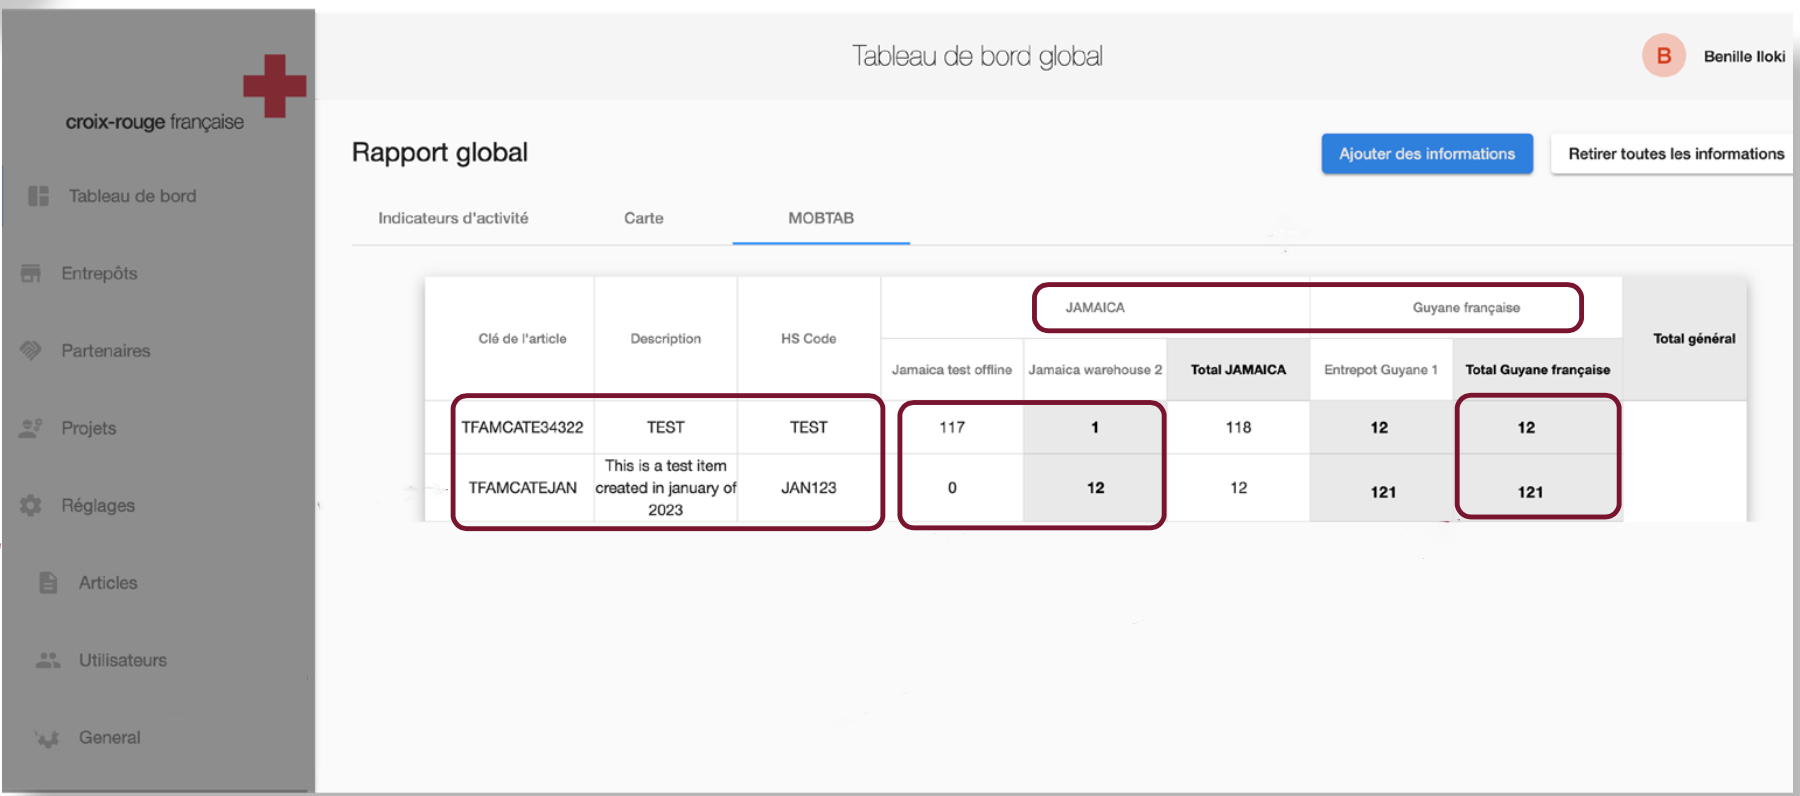1800x796 pixels.
Task: Switch to the Indicateurs d'activité tab
Action: [x=453, y=218]
